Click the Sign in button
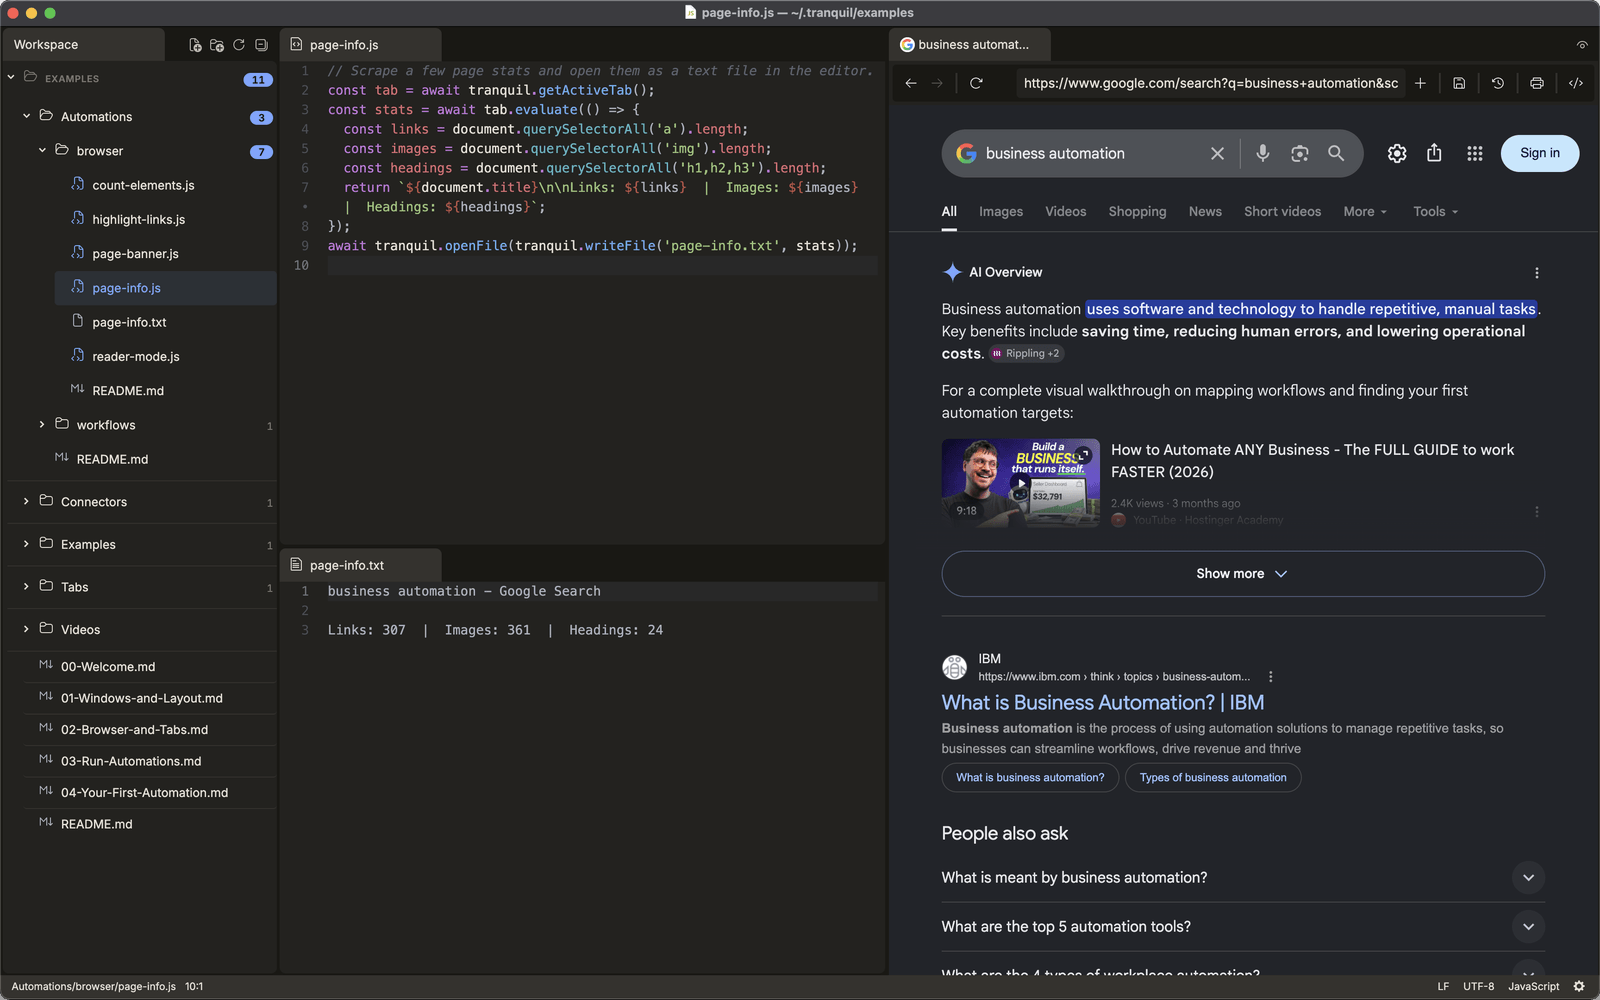Image resolution: width=1600 pixels, height=1000 pixels. 1540,153
